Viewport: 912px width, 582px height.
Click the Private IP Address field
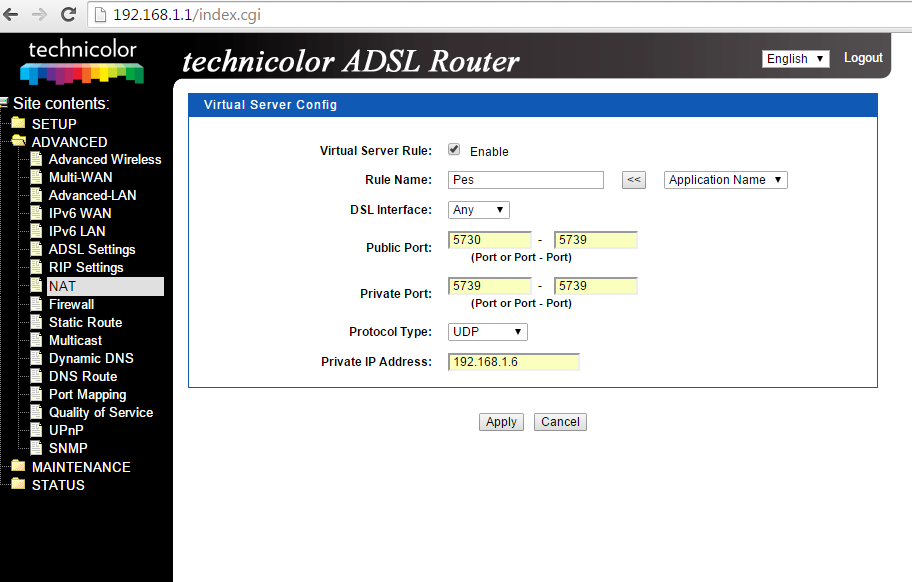pyautogui.click(x=514, y=362)
